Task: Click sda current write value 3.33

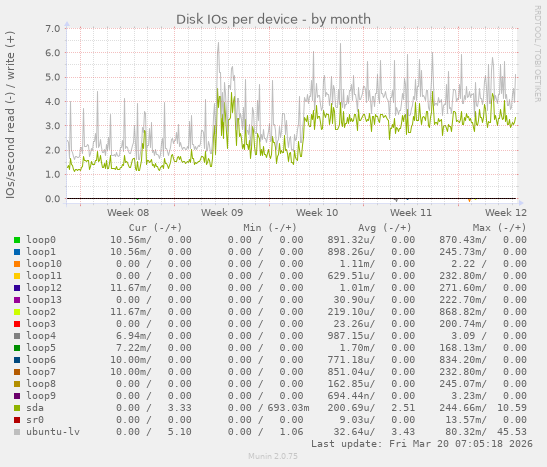Action: [x=179, y=408]
